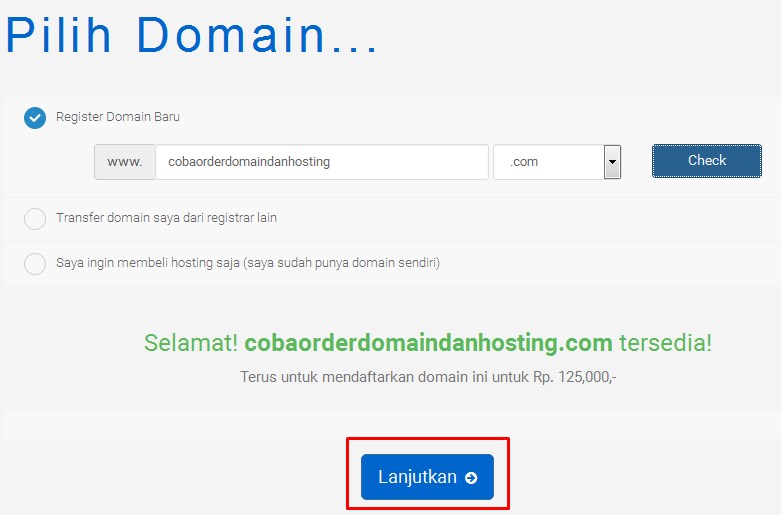781x515 pixels.
Task: Open the .com extension dropdown
Action: (557, 162)
